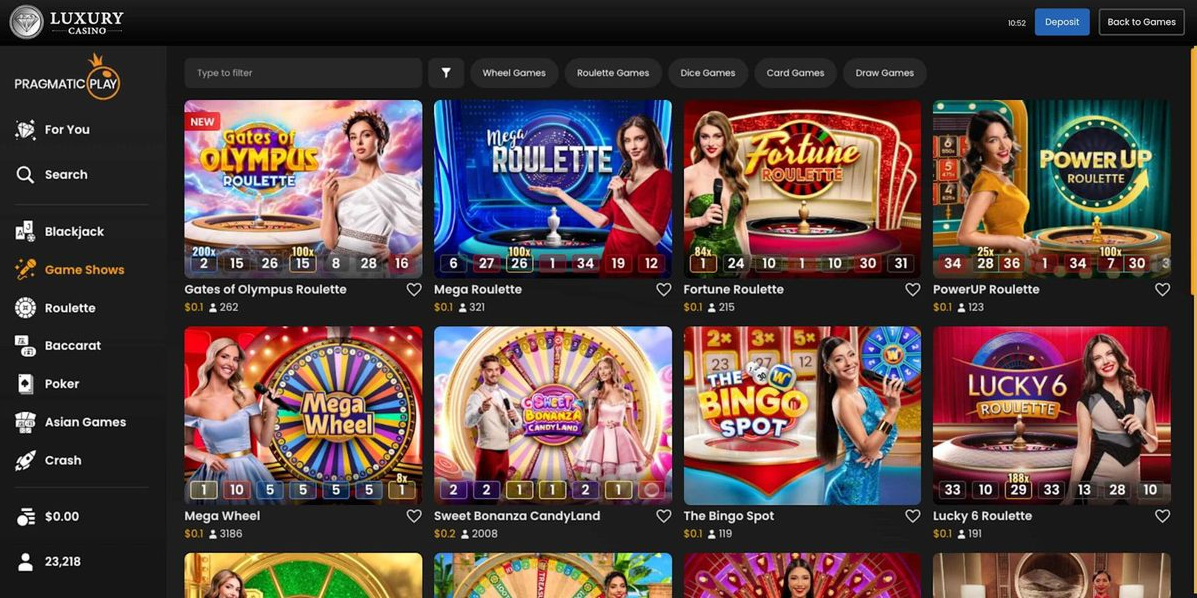Click the Sweet Bonanza CandyLand title text

[x=517, y=516]
